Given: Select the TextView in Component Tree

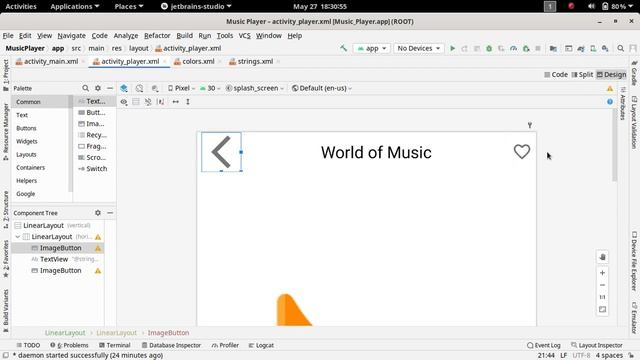Looking at the screenshot, I should pos(54,259).
